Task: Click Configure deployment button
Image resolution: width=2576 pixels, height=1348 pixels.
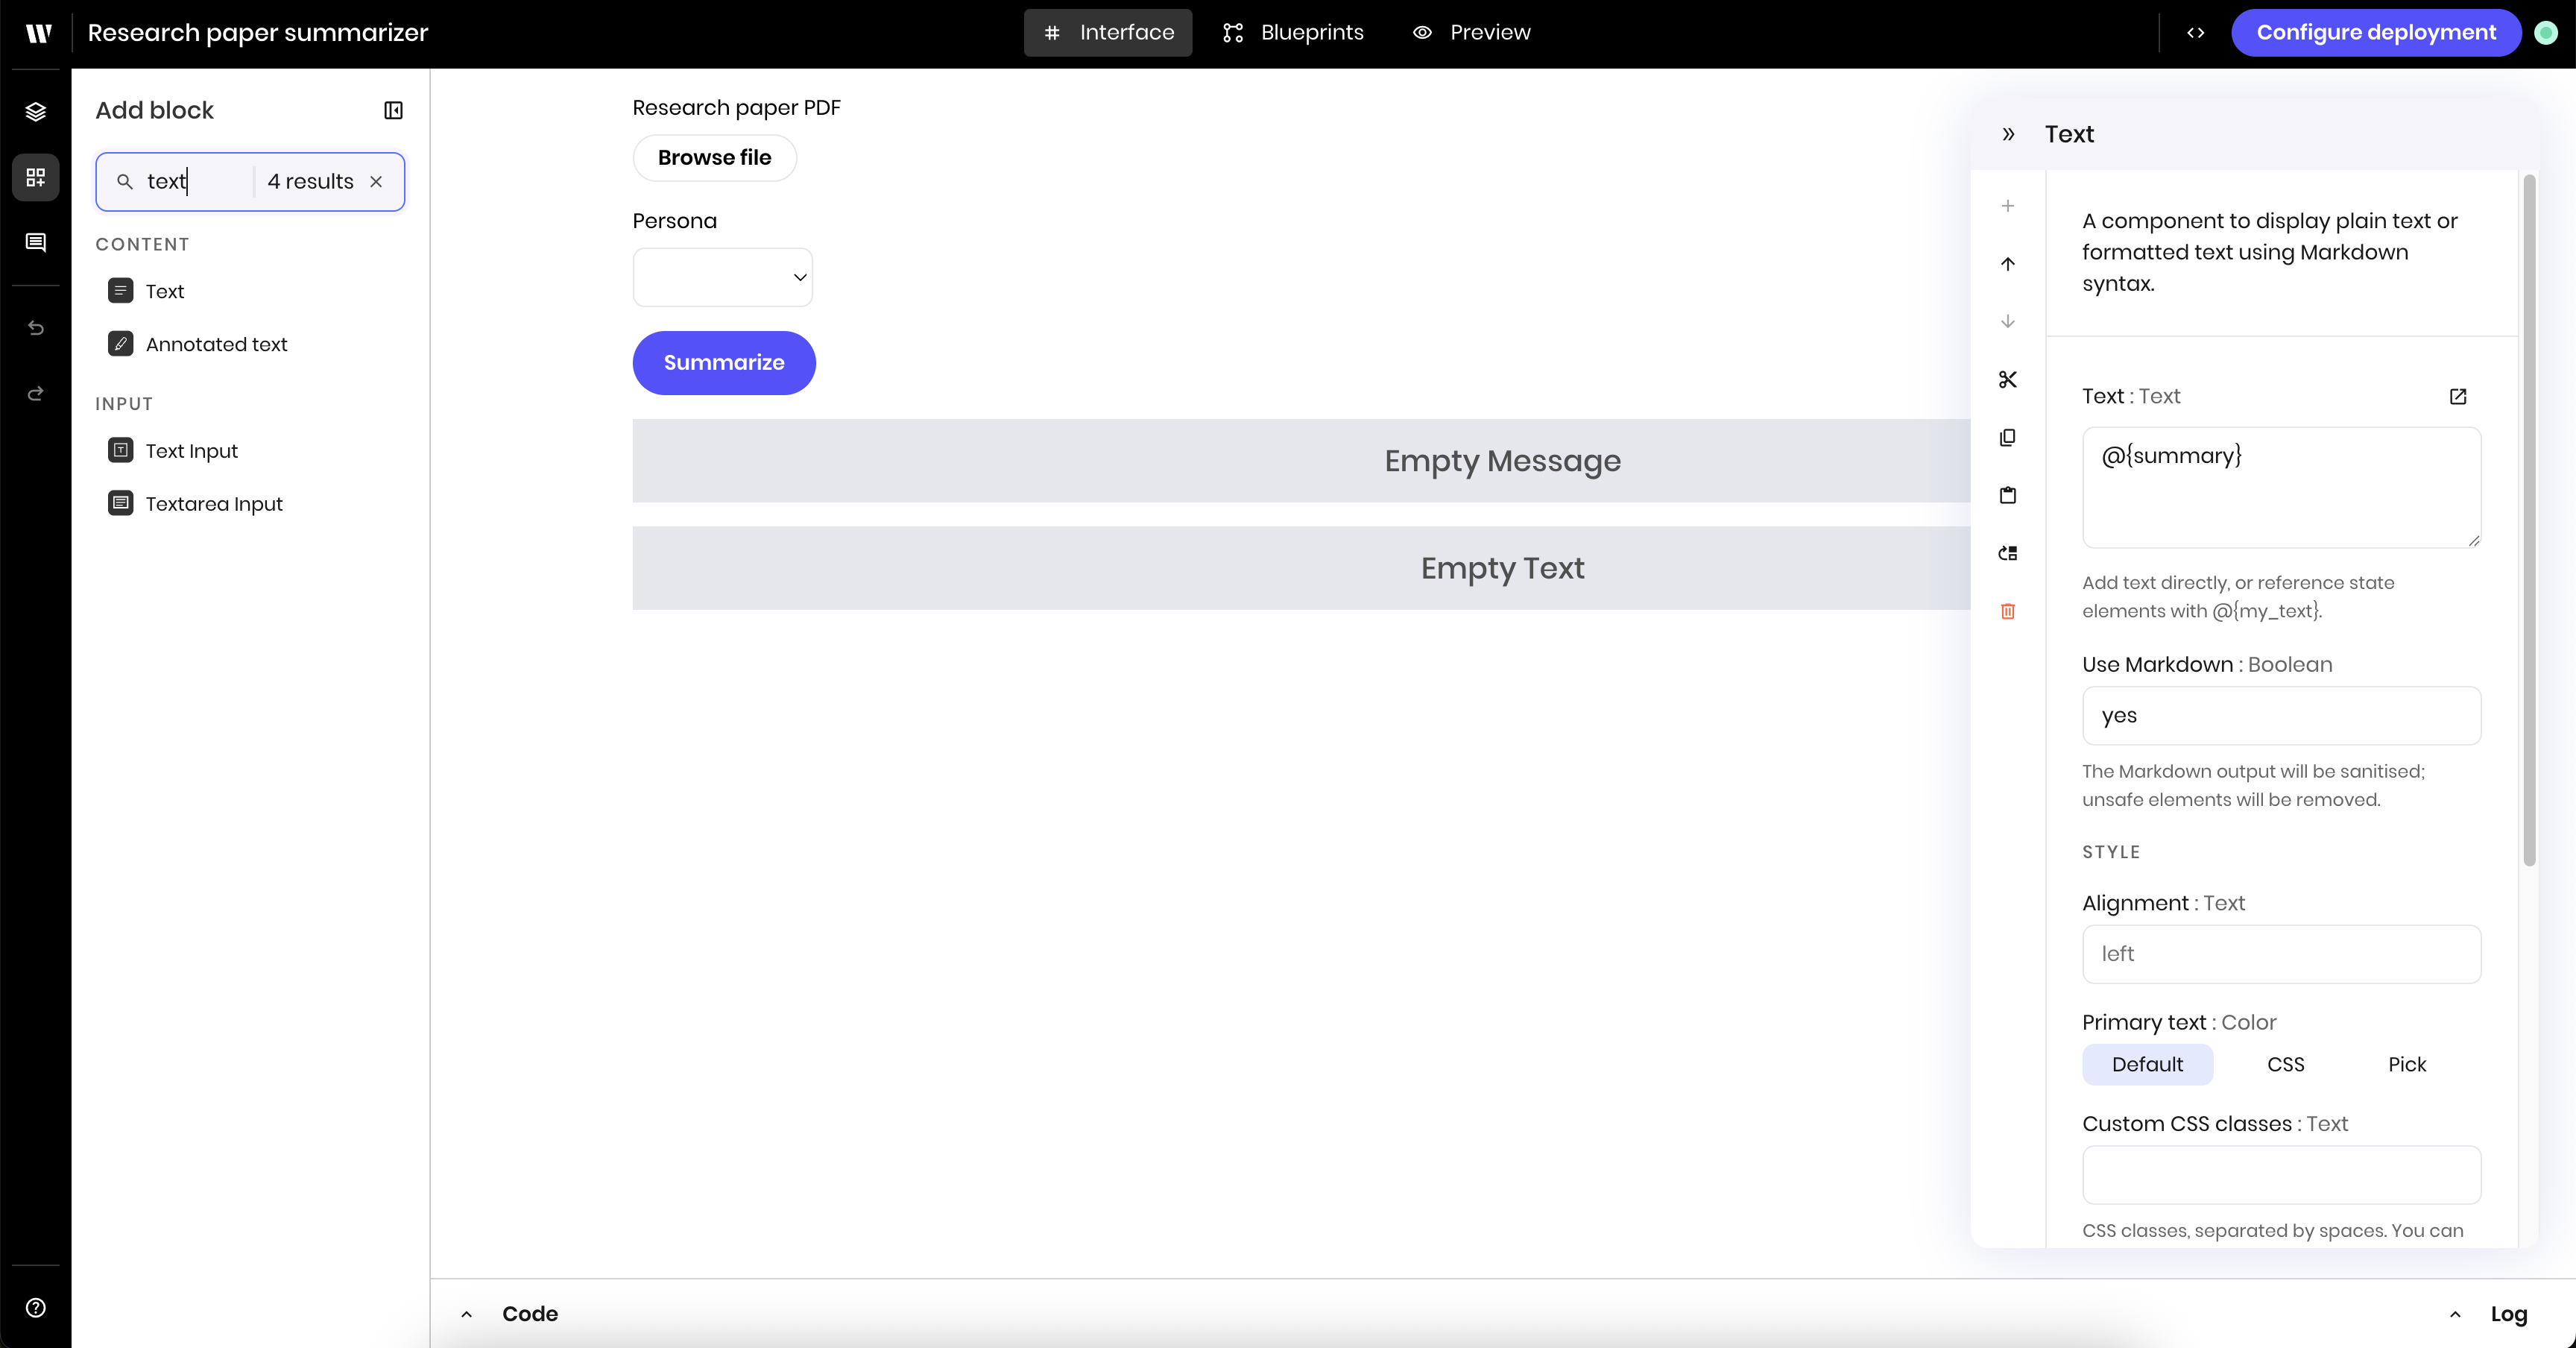Action: (2375, 32)
